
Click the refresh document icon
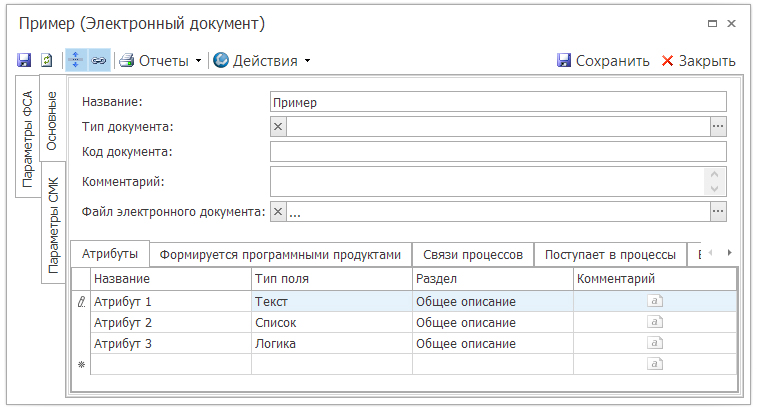pos(46,61)
